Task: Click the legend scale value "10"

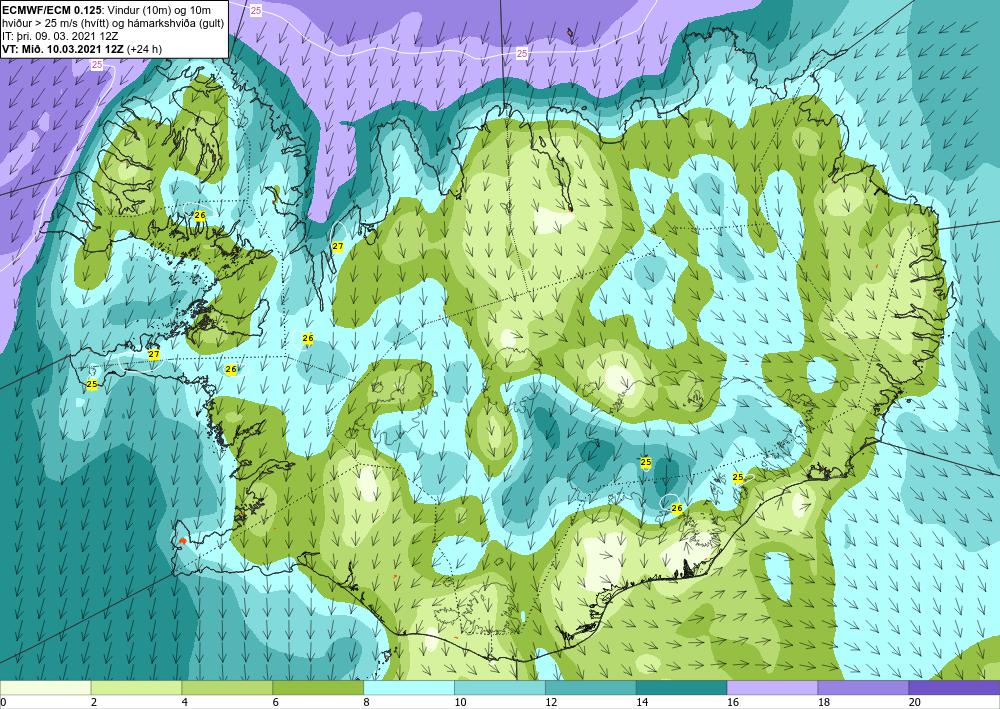Action: coord(460,703)
